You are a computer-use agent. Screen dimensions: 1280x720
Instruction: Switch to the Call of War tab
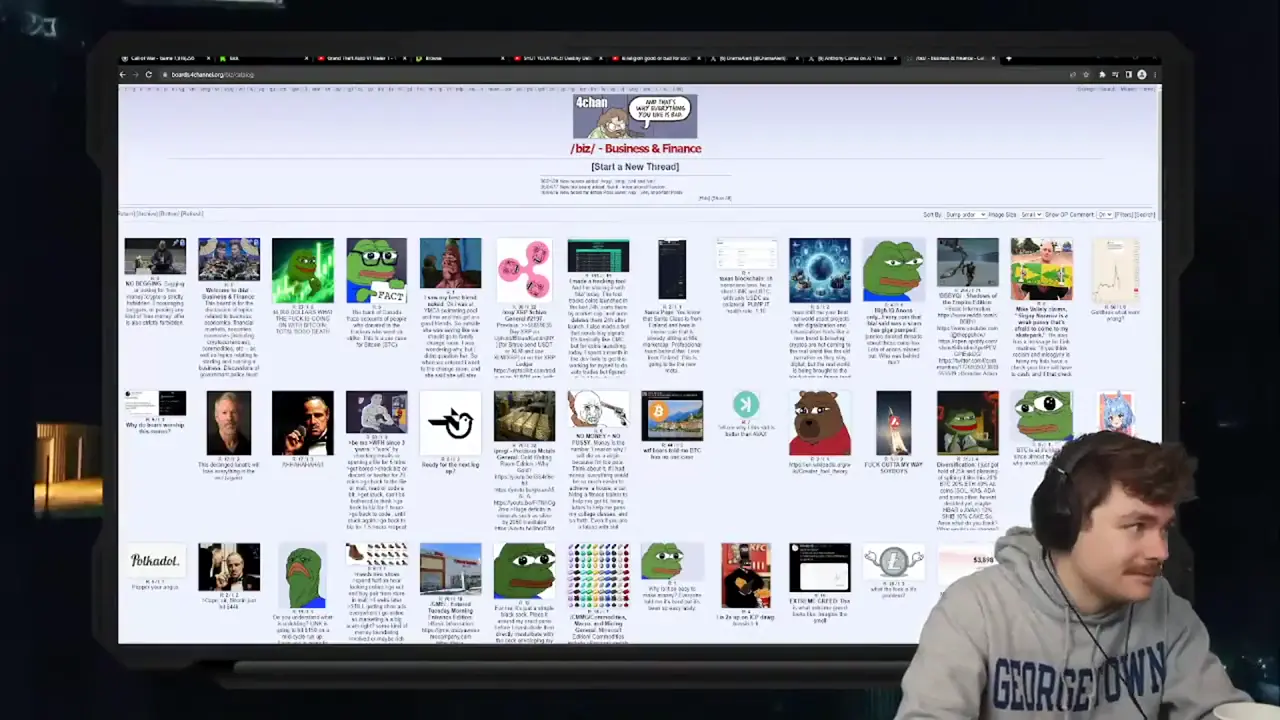point(162,58)
